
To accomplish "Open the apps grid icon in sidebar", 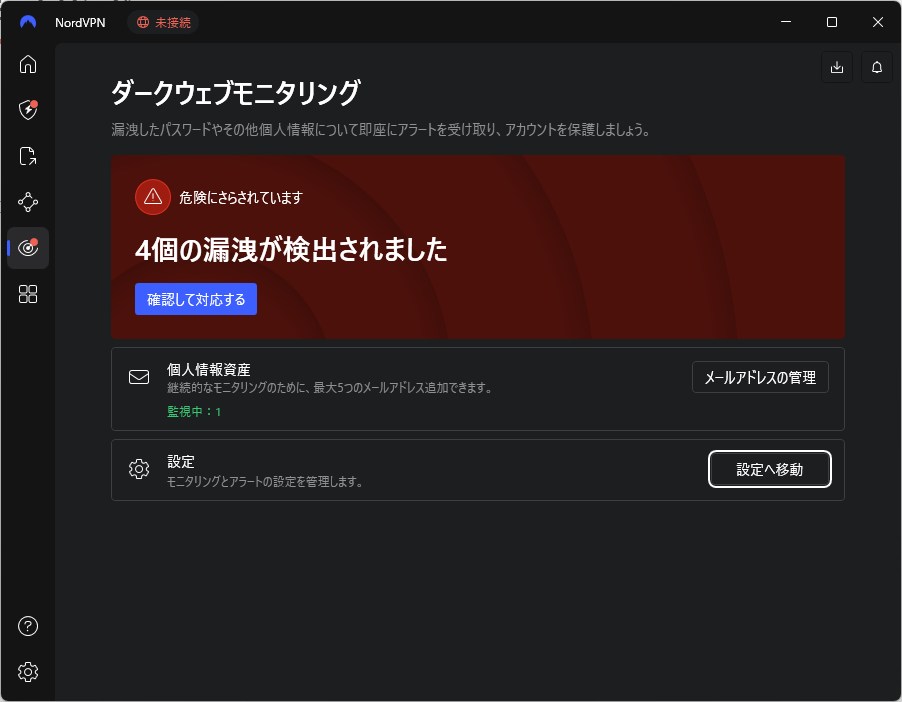I will tap(28, 294).
